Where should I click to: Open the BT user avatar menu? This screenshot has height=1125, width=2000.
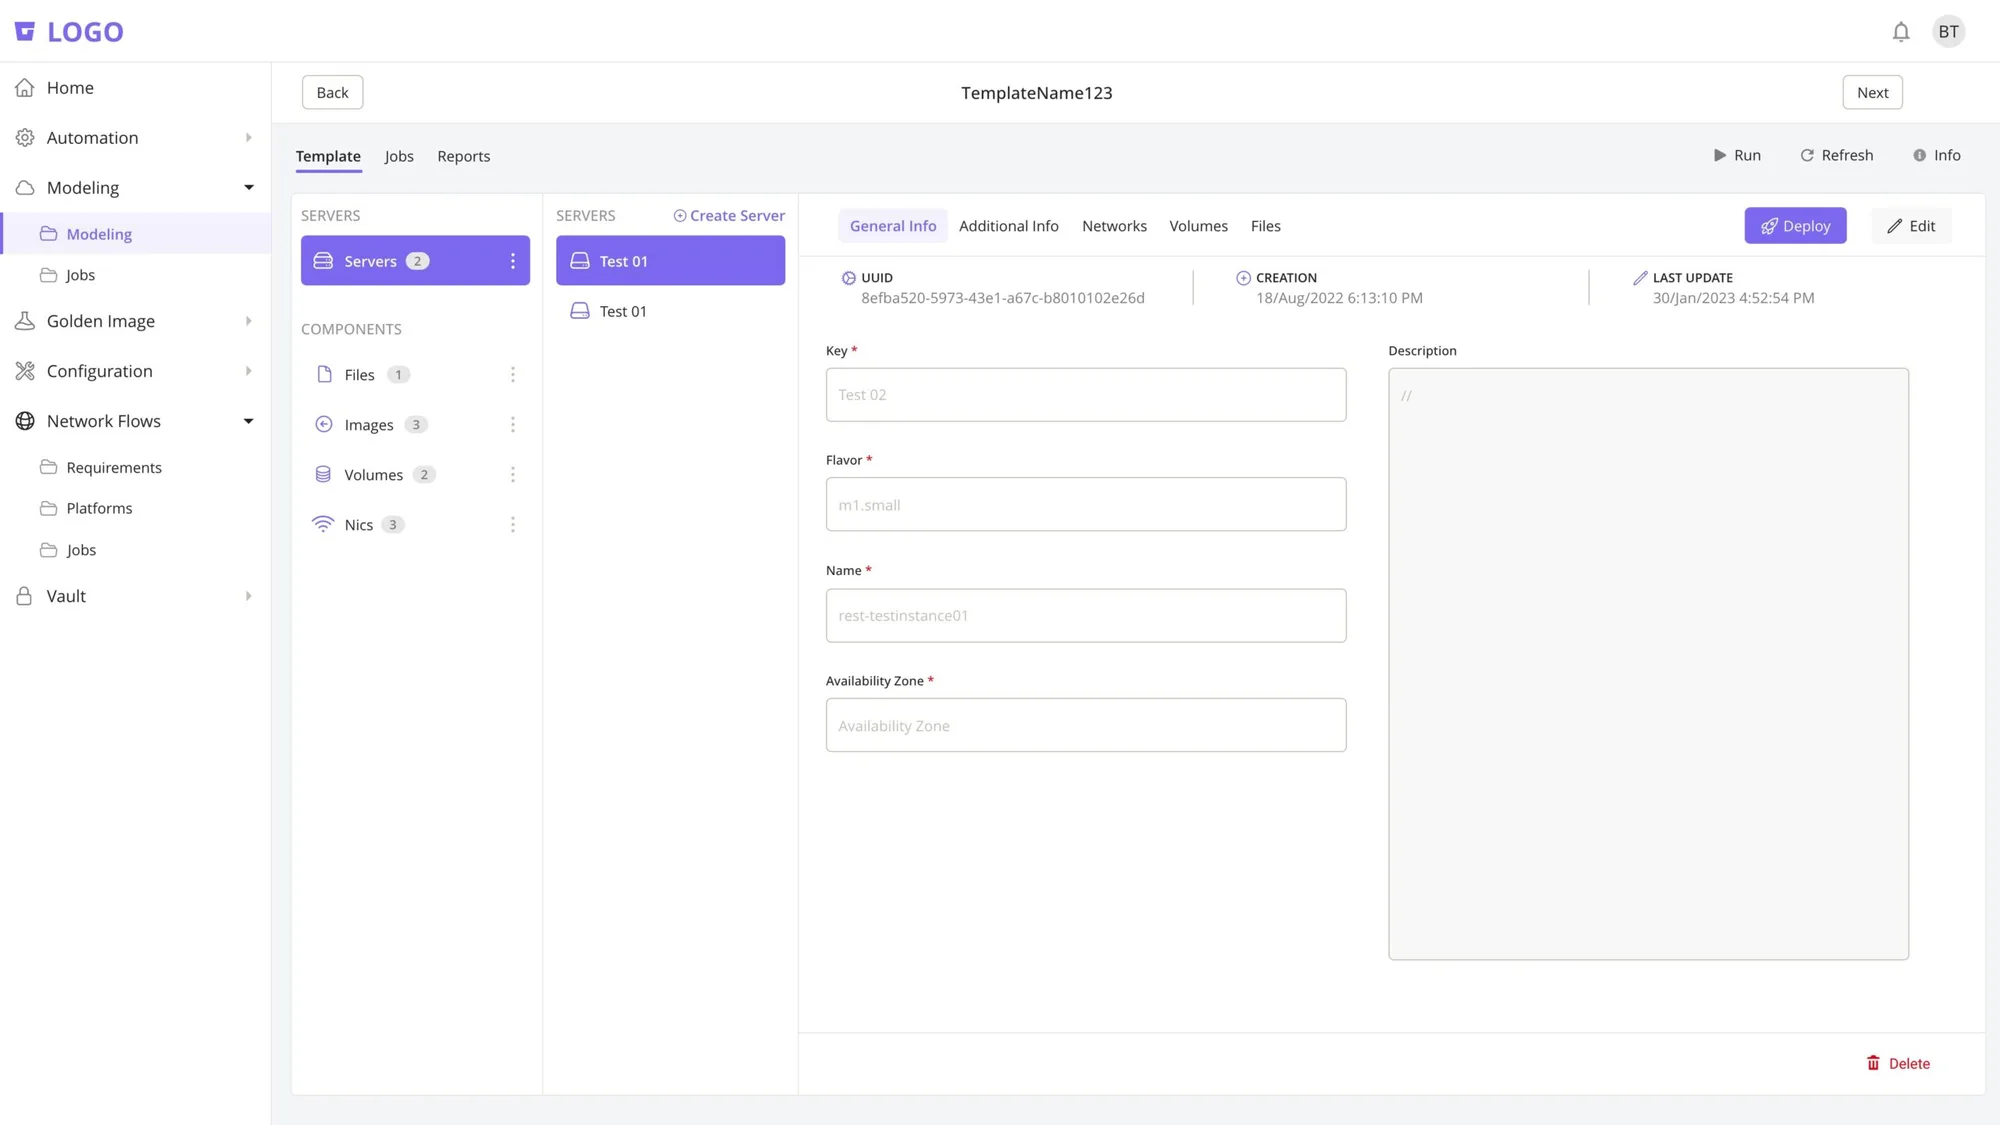pyautogui.click(x=1948, y=32)
